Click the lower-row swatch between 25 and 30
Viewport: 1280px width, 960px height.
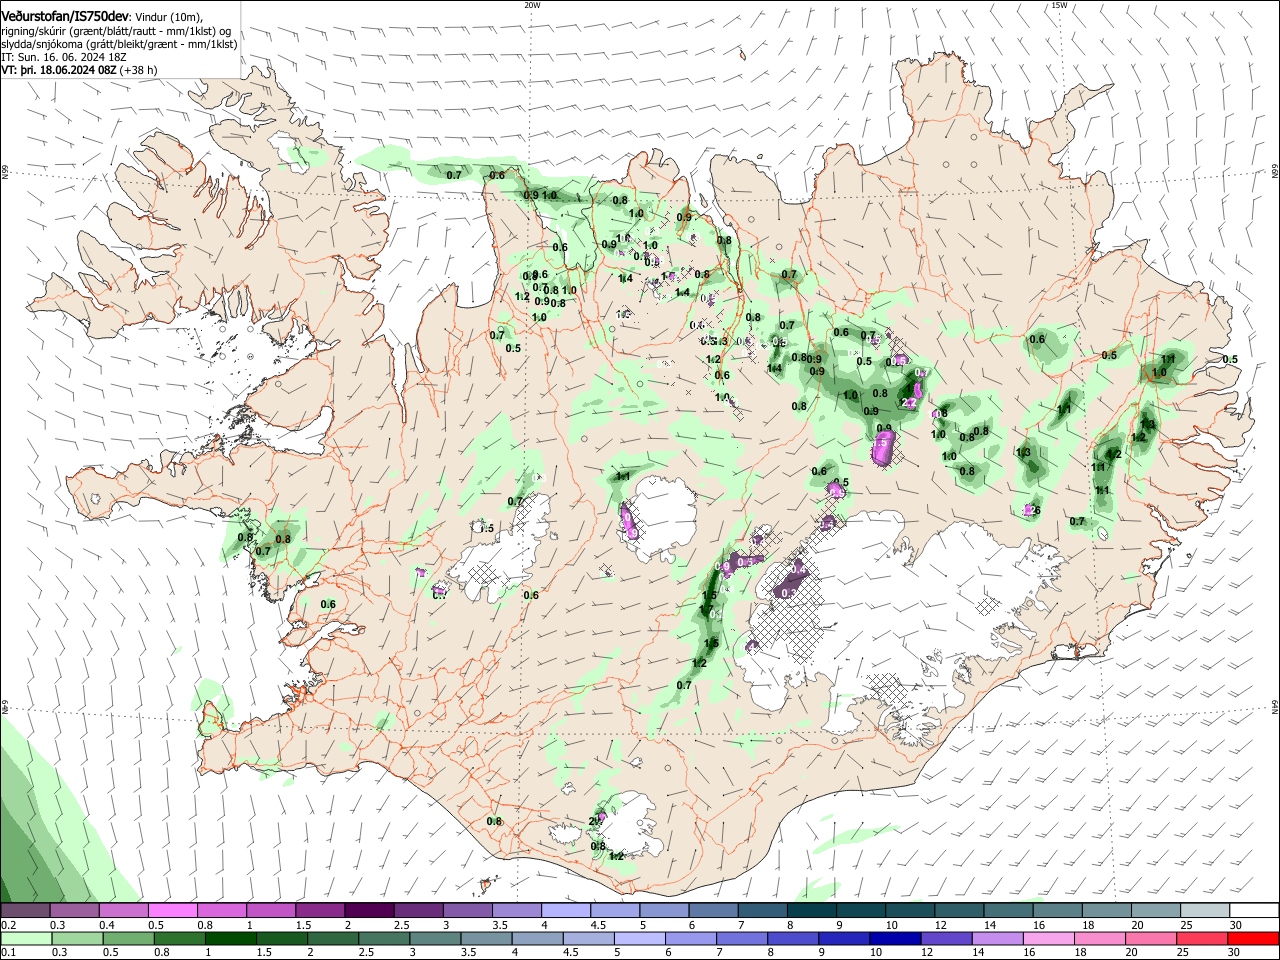pyautogui.click(x=1204, y=938)
